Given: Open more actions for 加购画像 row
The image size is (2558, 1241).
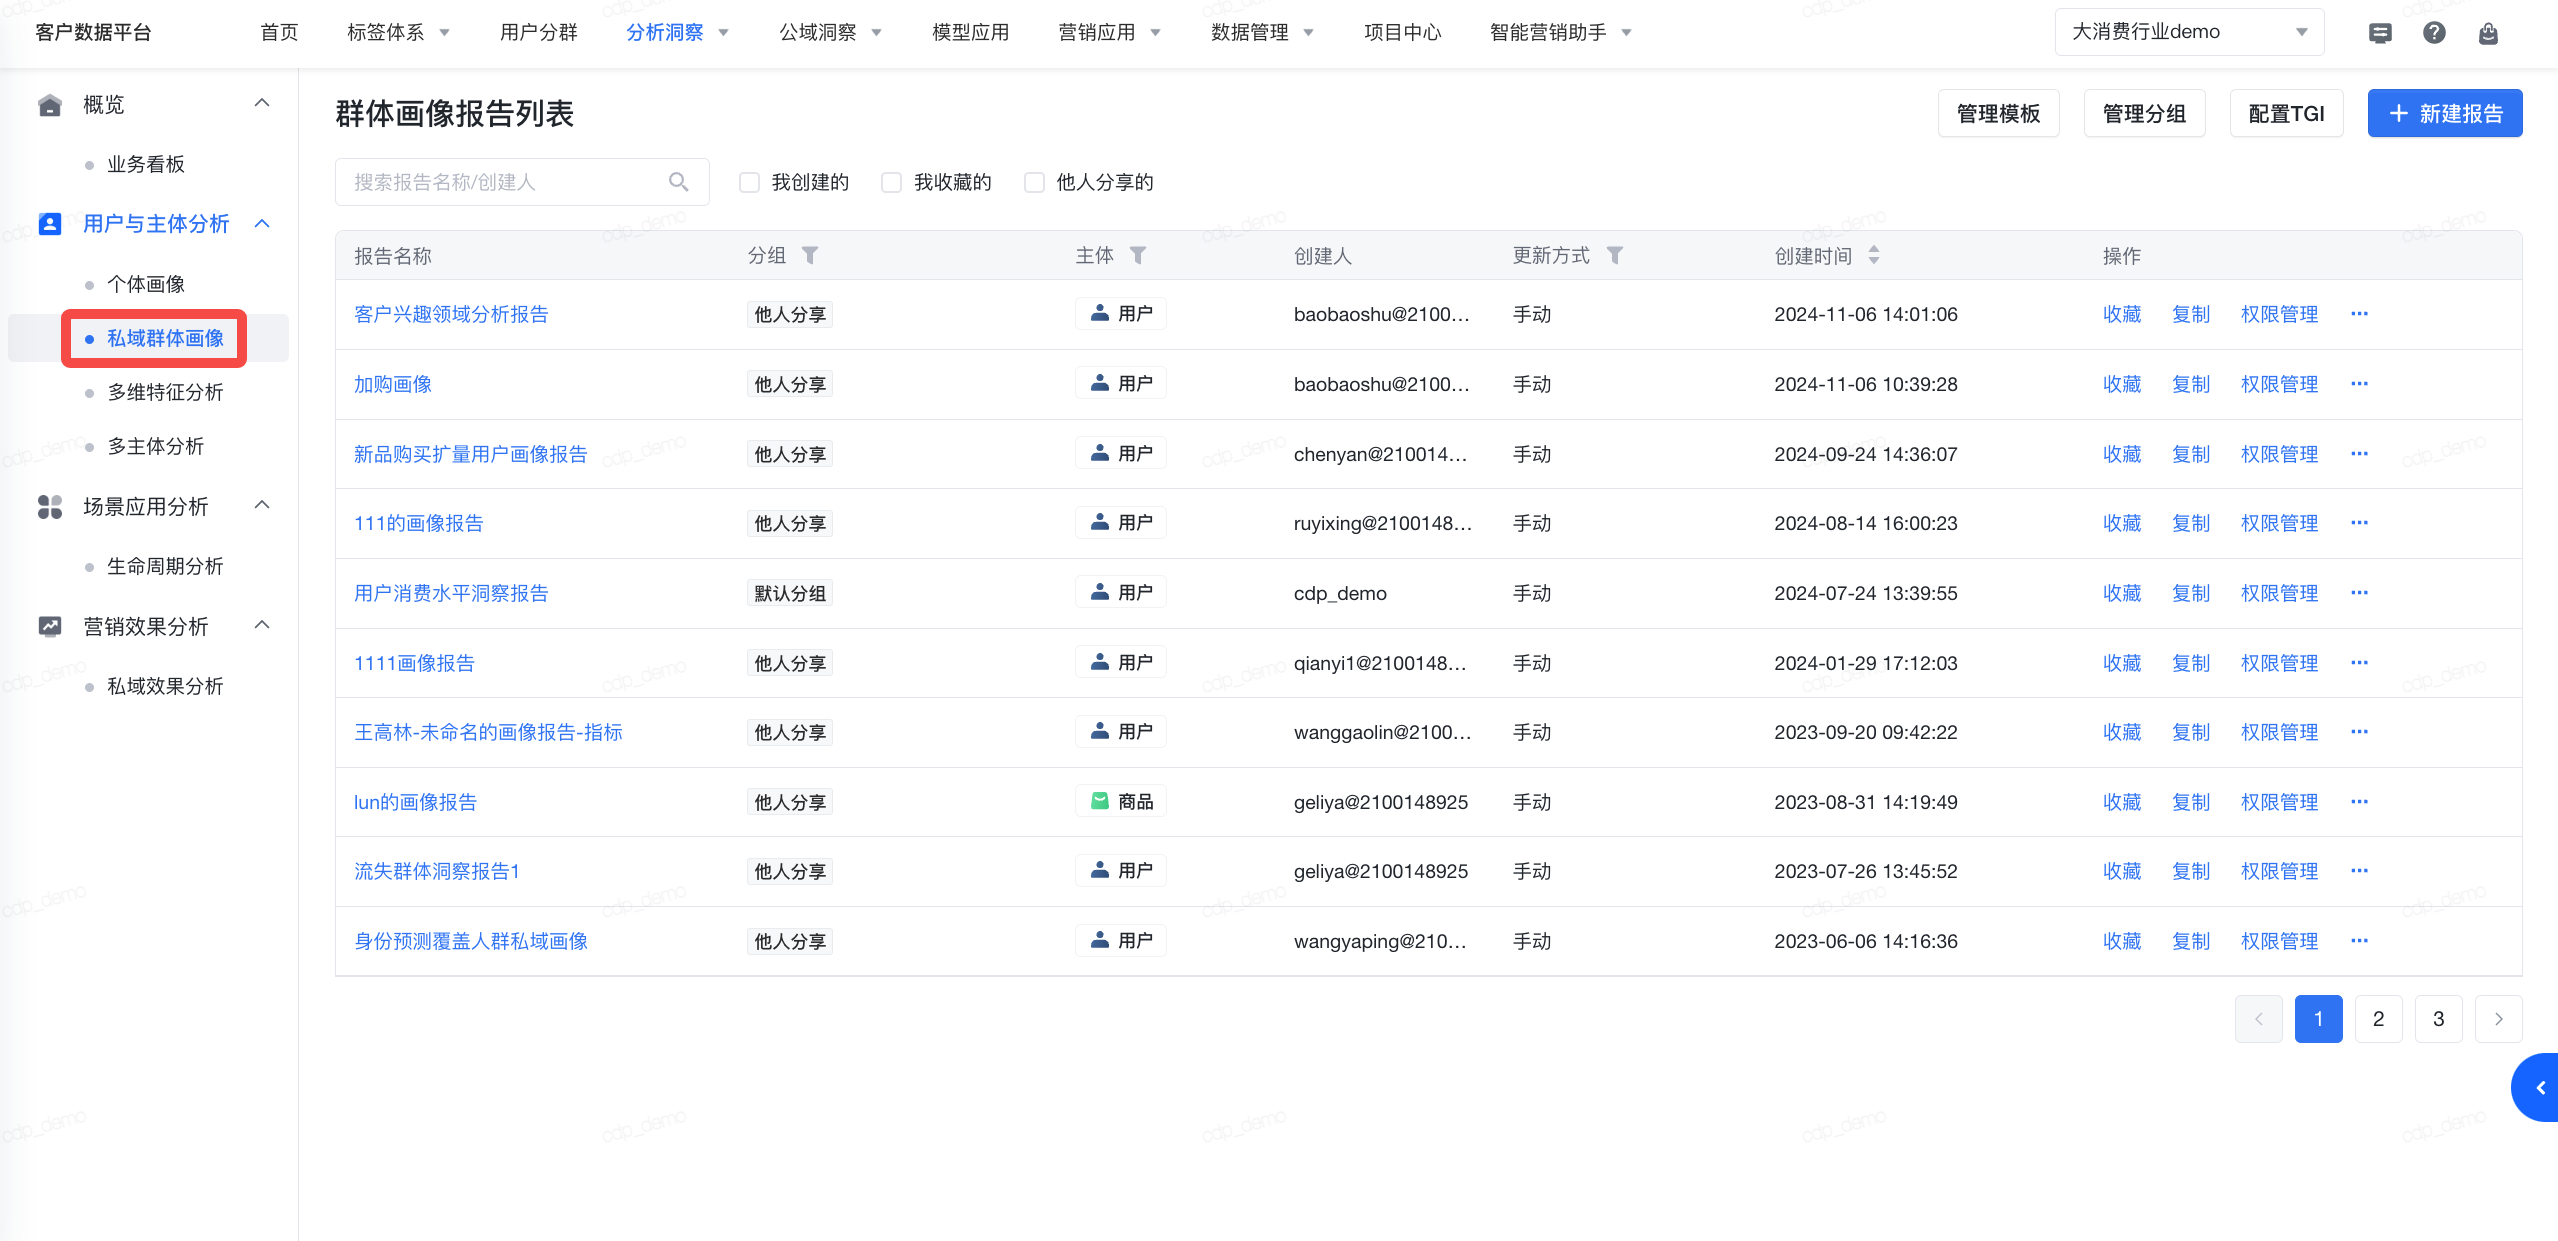Looking at the screenshot, I should coord(2360,384).
